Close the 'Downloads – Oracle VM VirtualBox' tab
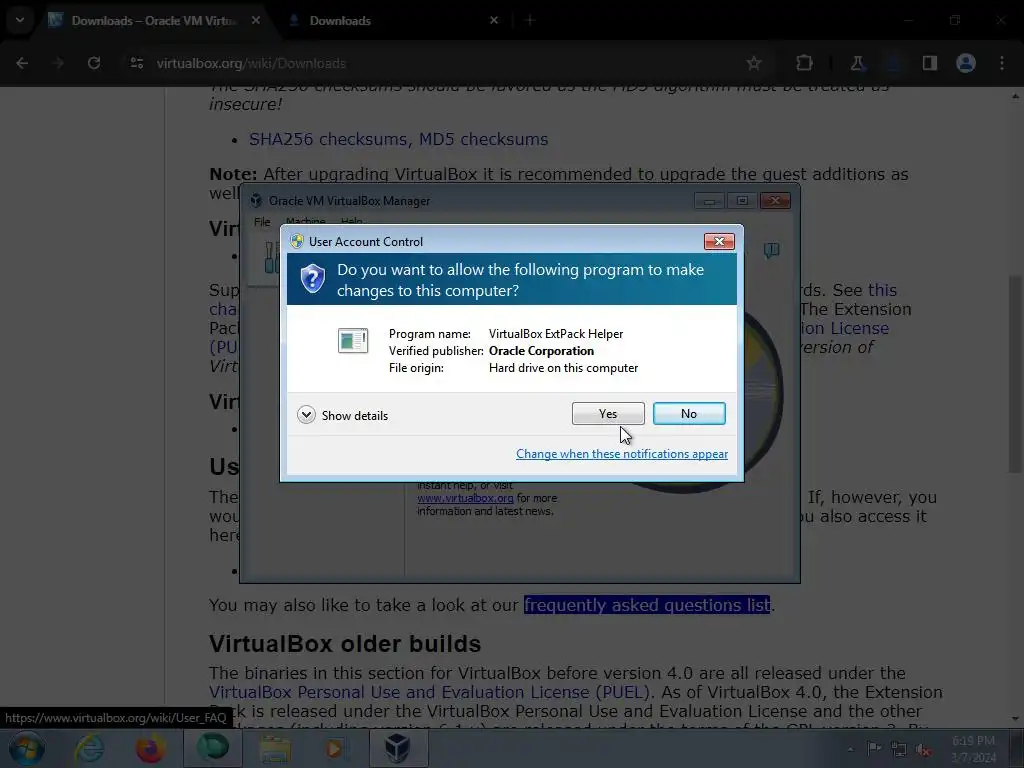Image resolution: width=1024 pixels, height=768 pixels. coord(255,21)
